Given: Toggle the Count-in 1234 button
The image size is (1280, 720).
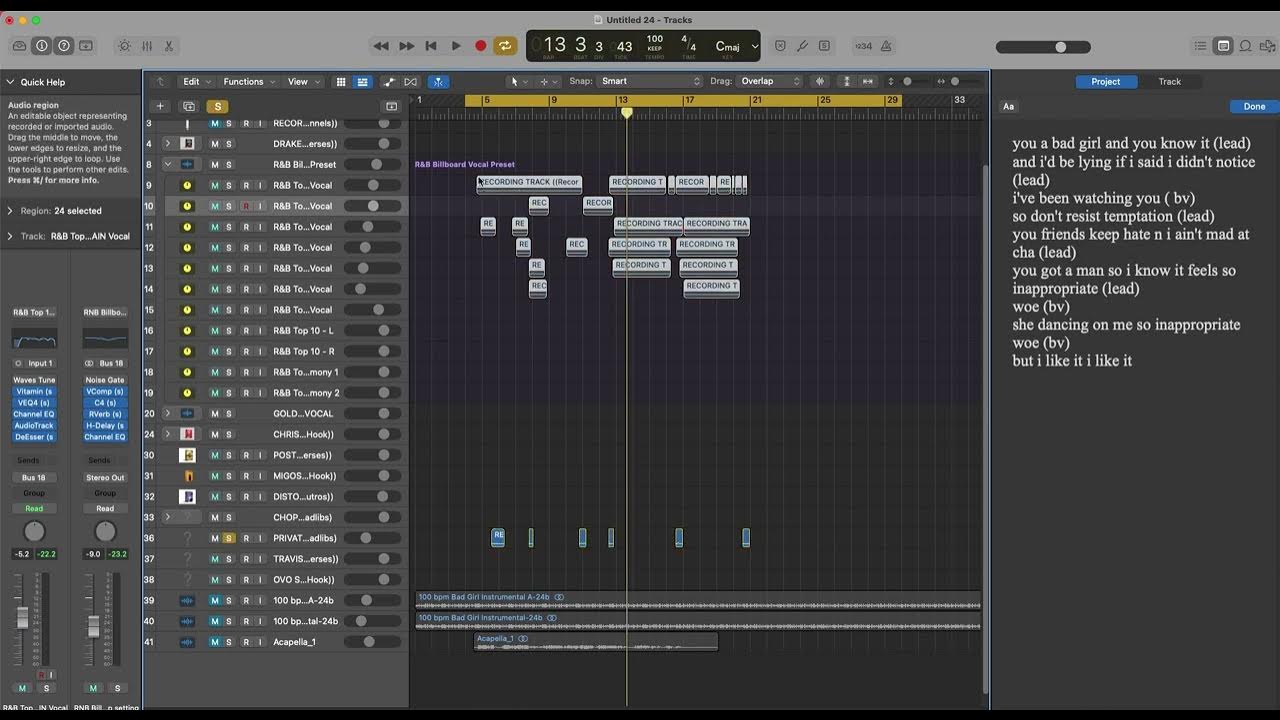Looking at the screenshot, I should (x=863, y=46).
